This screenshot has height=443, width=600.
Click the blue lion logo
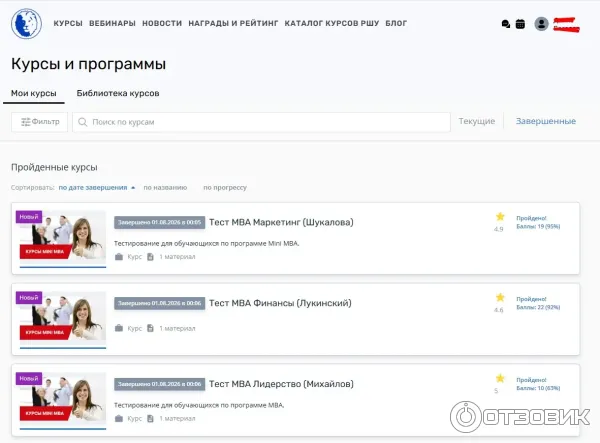(26, 24)
